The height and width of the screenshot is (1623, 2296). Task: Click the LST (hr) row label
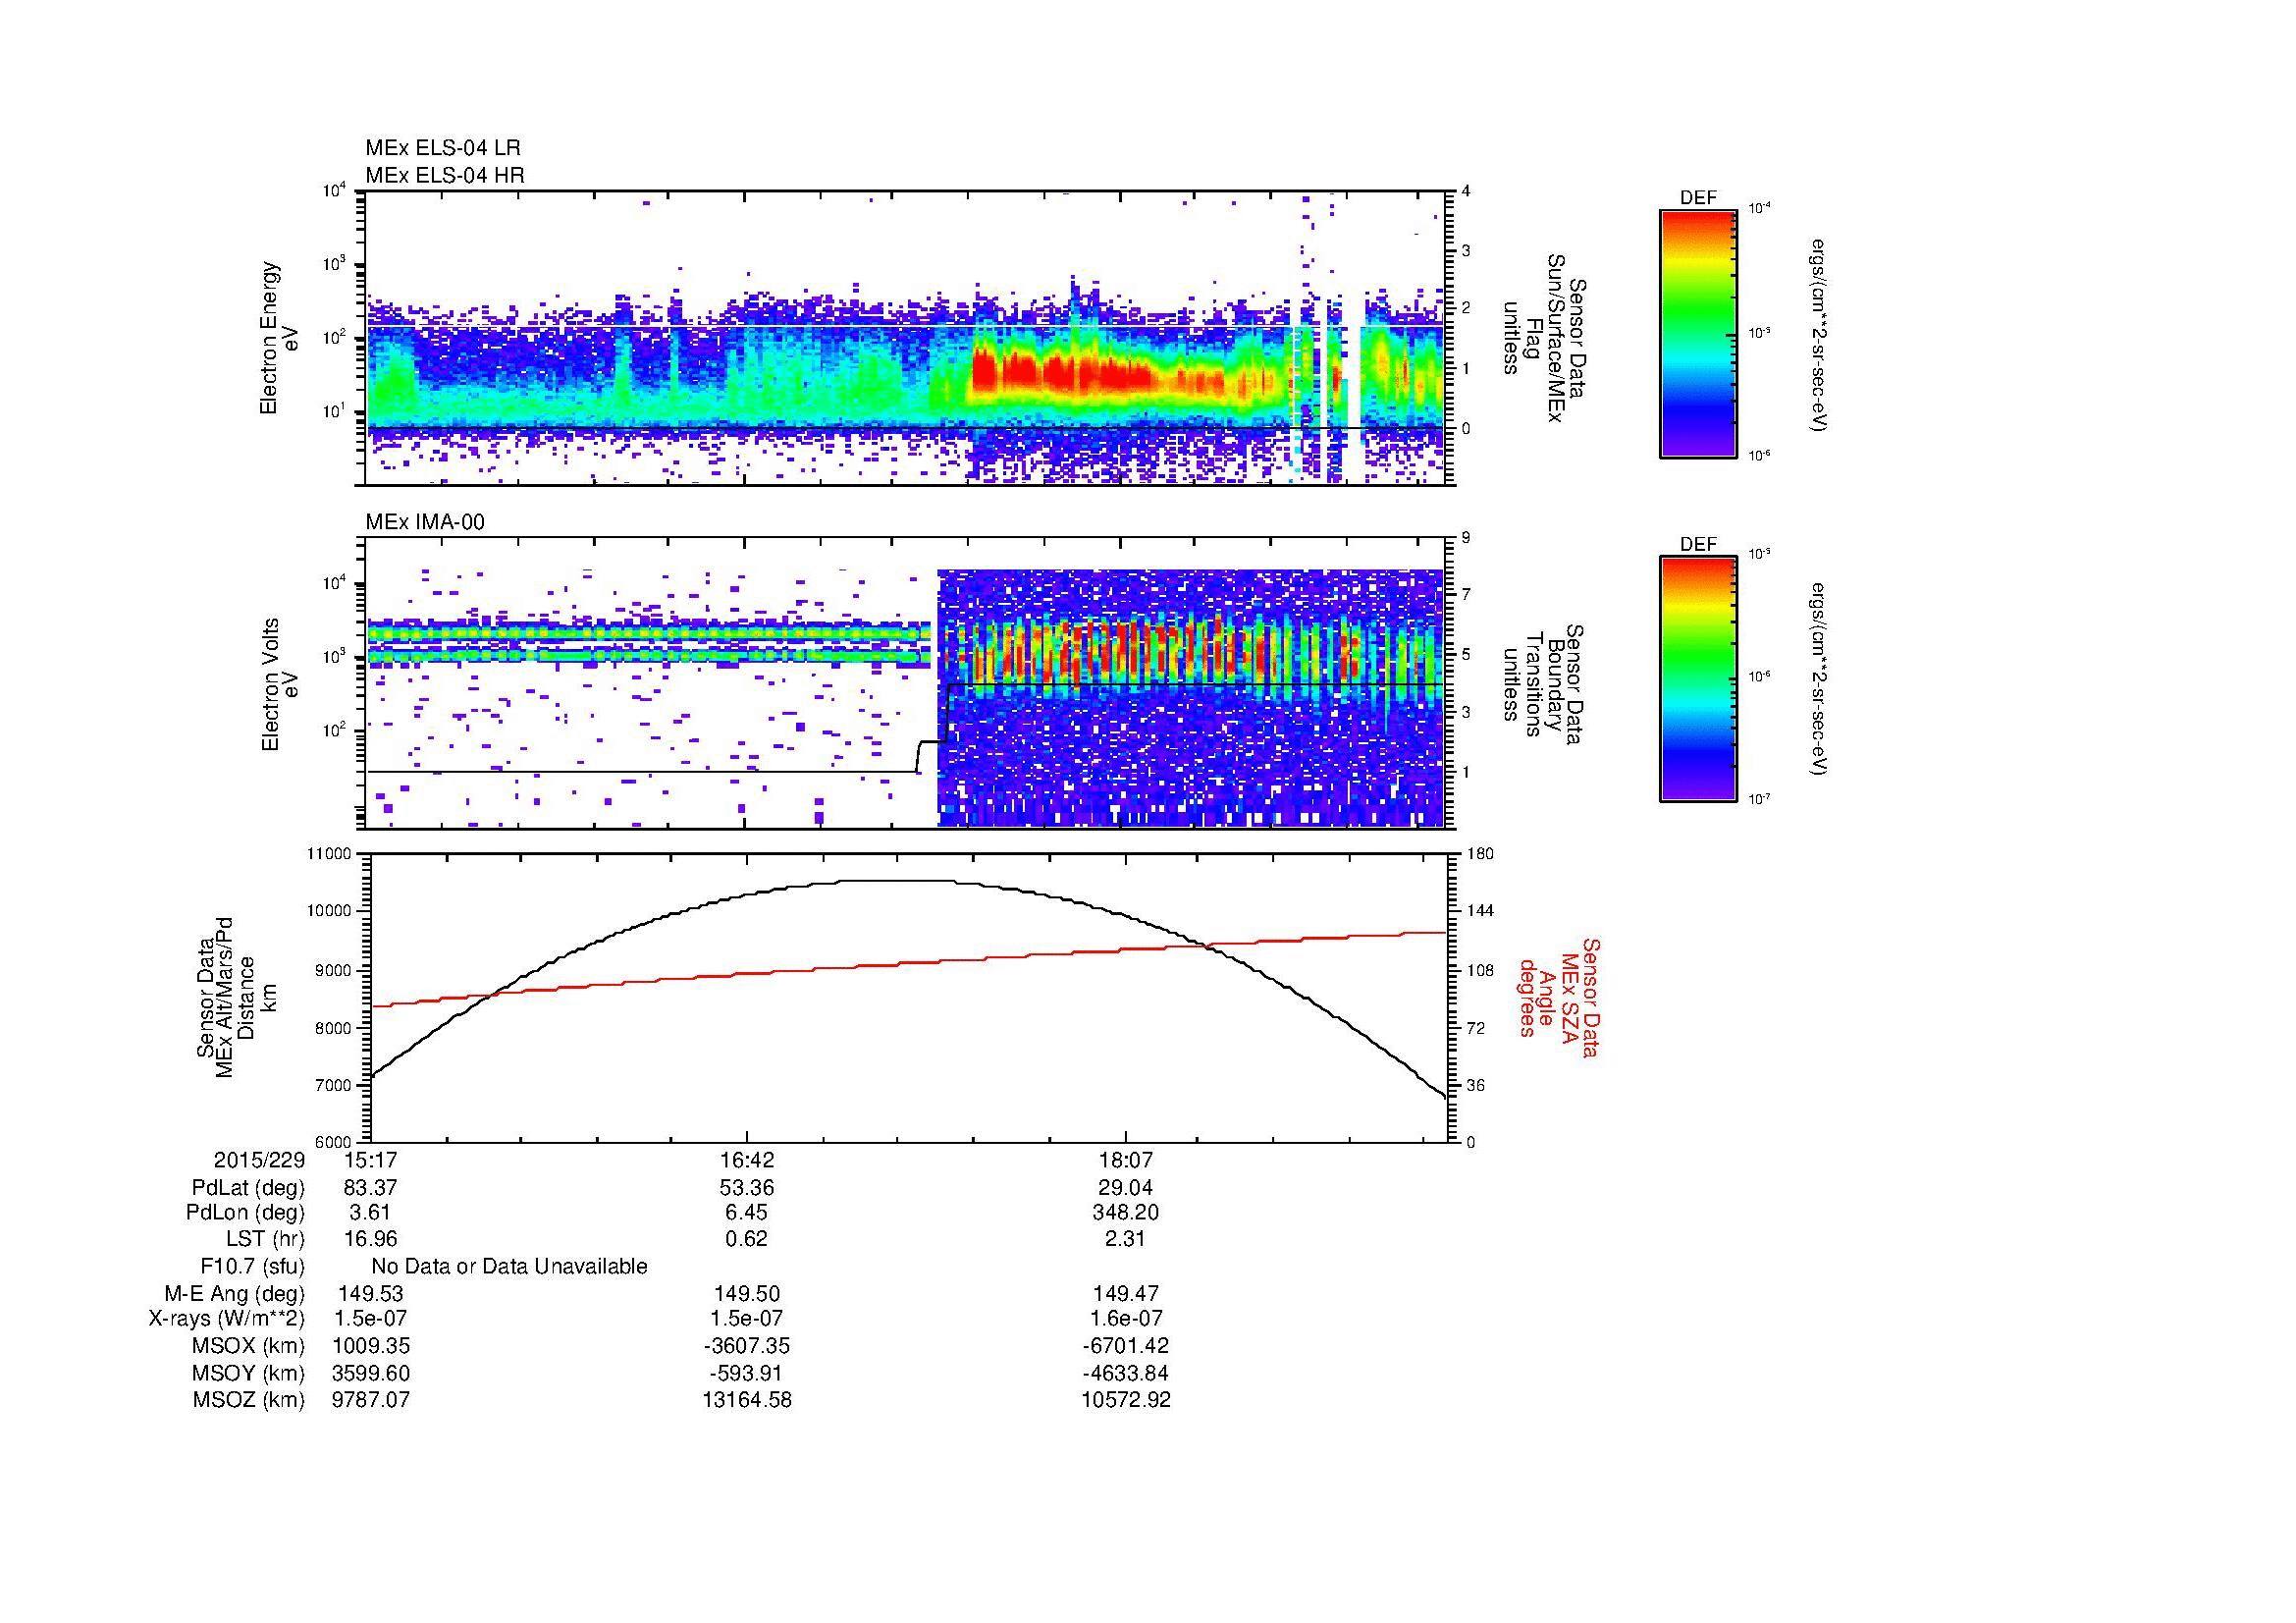265,1239
